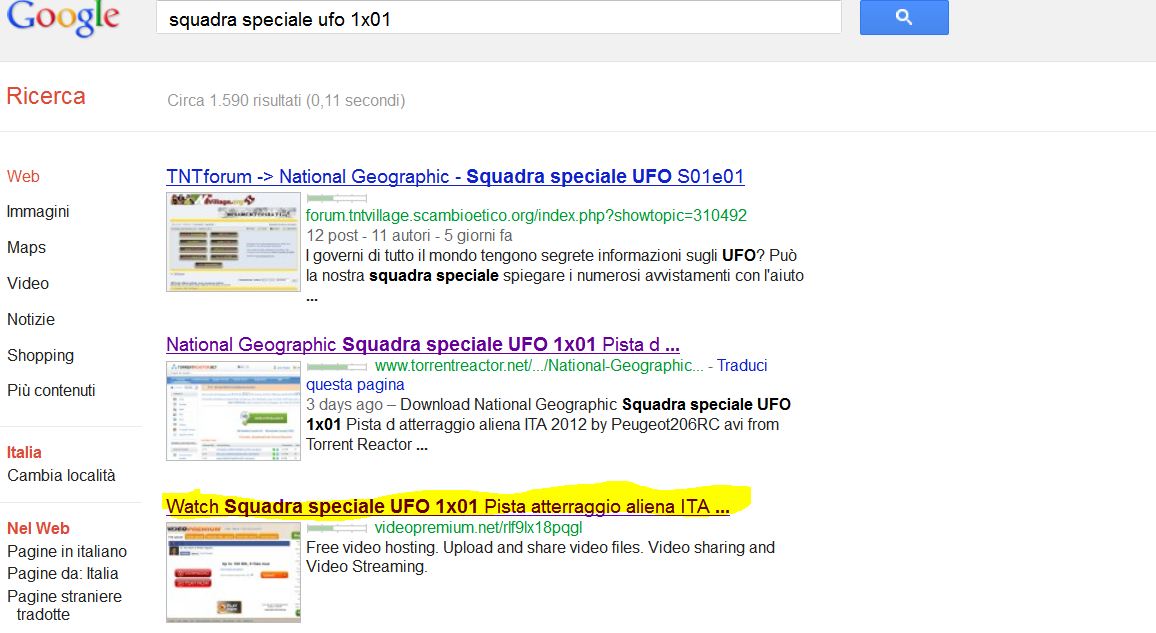The height and width of the screenshot is (633, 1156).
Task: Click the blue magnifier search button
Action: 904,17
